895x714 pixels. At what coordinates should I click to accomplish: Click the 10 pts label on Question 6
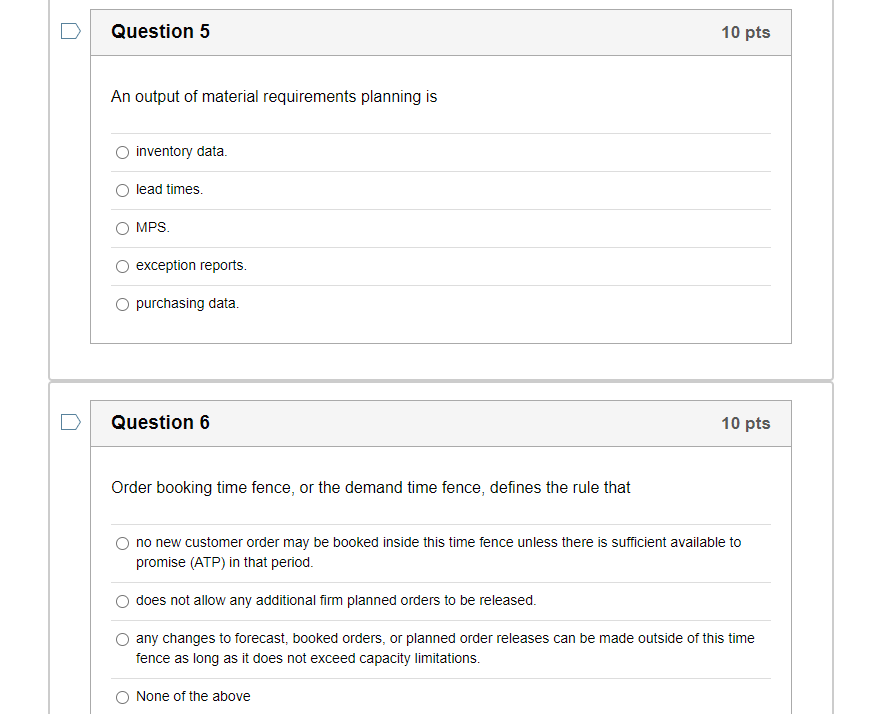(747, 423)
